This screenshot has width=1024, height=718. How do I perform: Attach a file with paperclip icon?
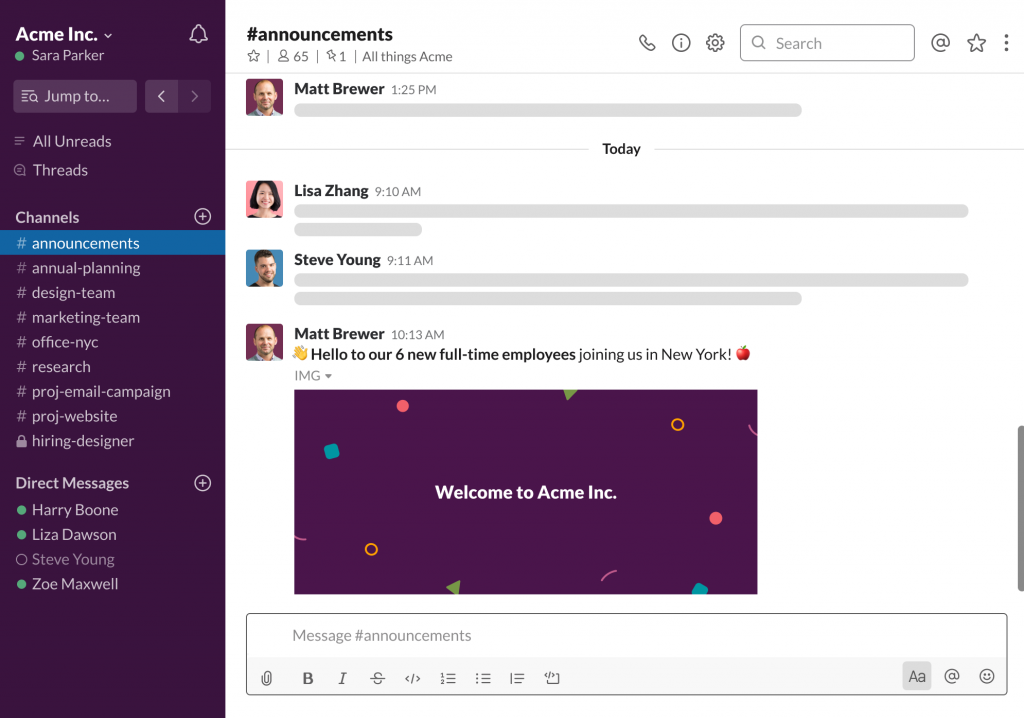pyautogui.click(x=266, y=678)
